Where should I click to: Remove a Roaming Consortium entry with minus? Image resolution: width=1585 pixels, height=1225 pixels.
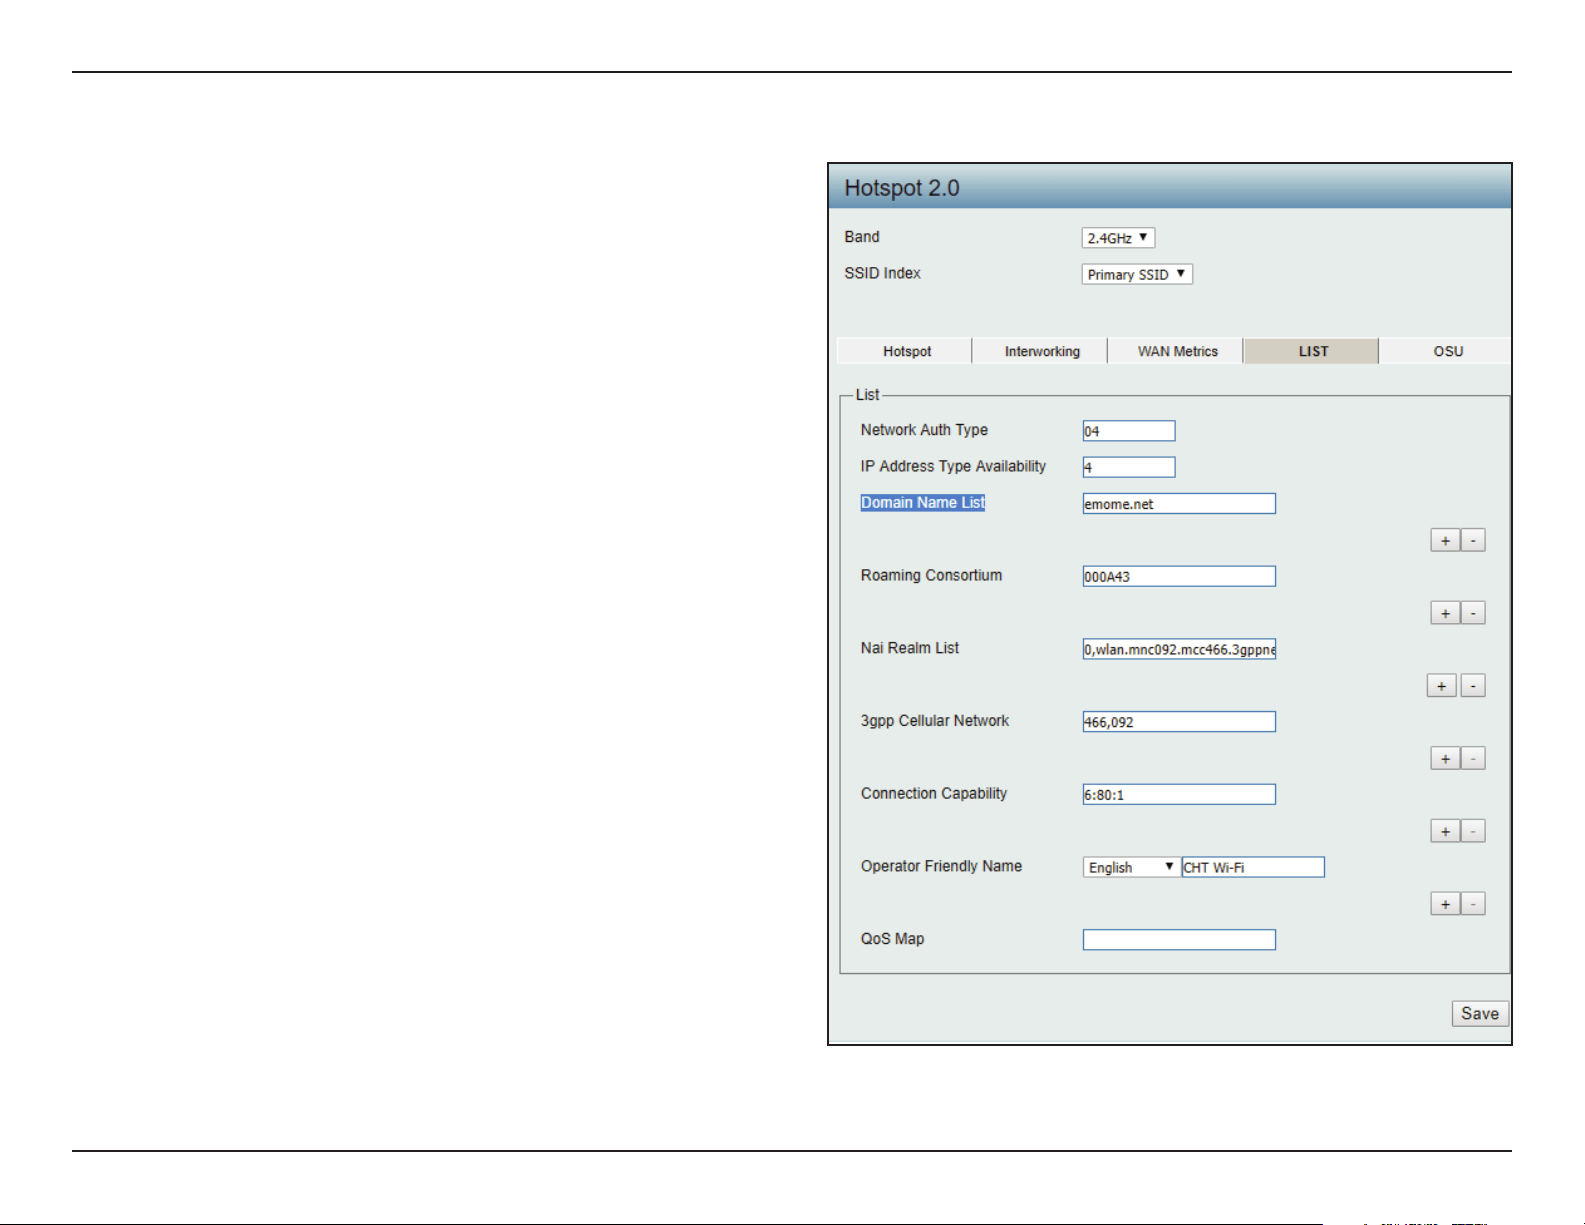[1473, 613]
